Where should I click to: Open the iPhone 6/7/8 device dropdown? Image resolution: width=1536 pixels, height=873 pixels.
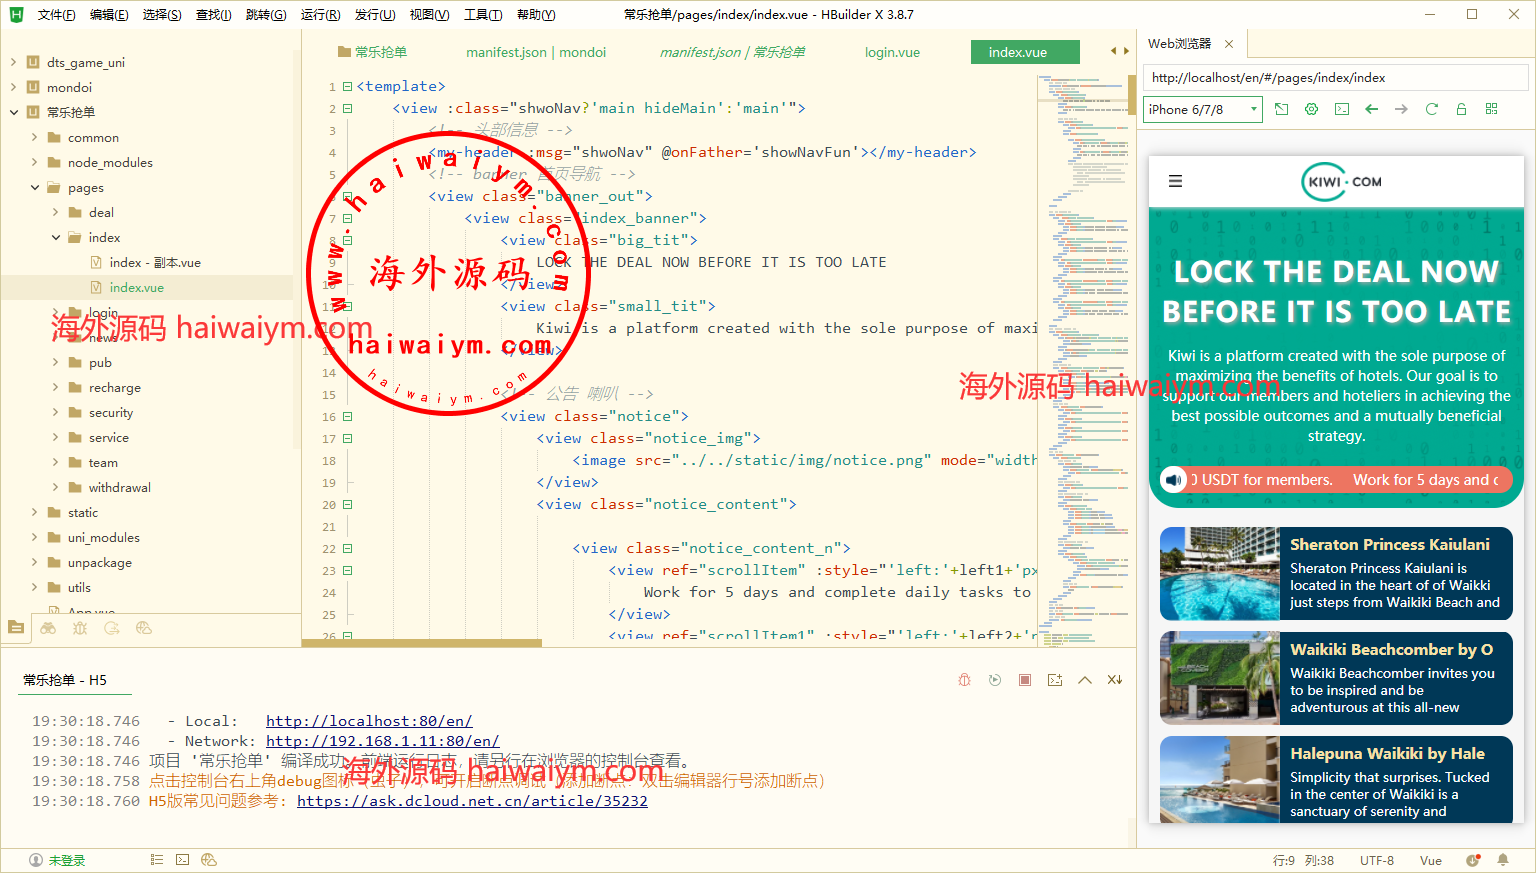pyautogui.click(x=1203, y=109)
